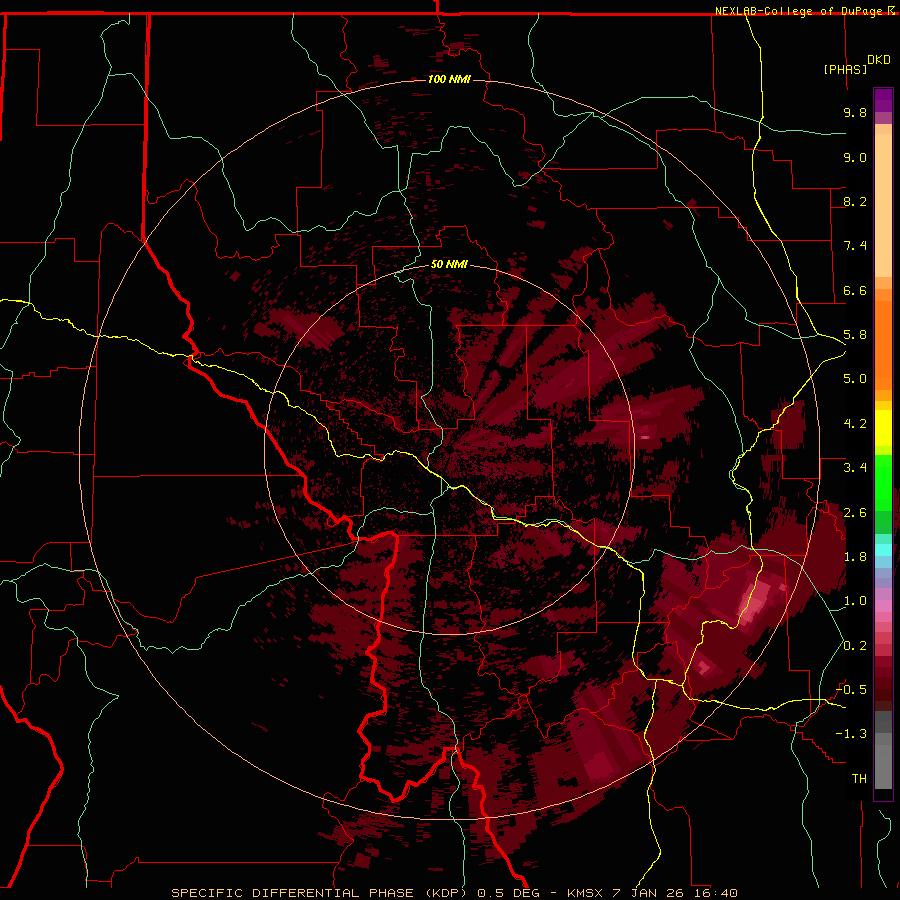The height and width of the screenshot is (900, 900).
Task: Select the 9.8 scale value
Action: 855,112
